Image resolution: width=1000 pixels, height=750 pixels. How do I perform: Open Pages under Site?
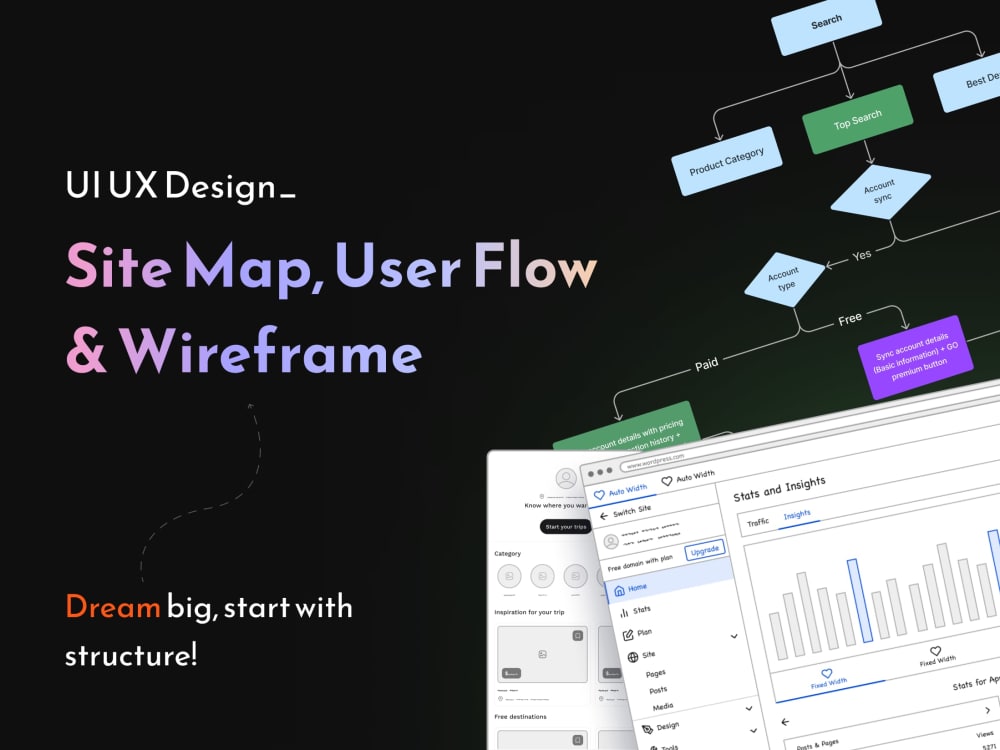(x=655, y=673)
